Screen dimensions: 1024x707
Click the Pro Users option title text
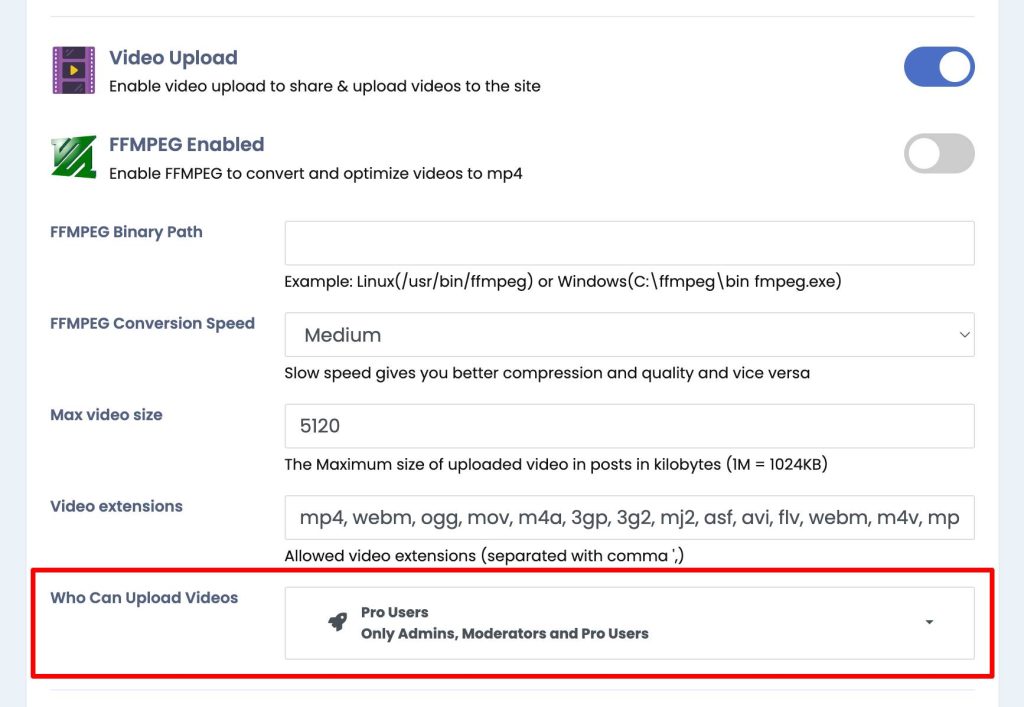(394, 612)
